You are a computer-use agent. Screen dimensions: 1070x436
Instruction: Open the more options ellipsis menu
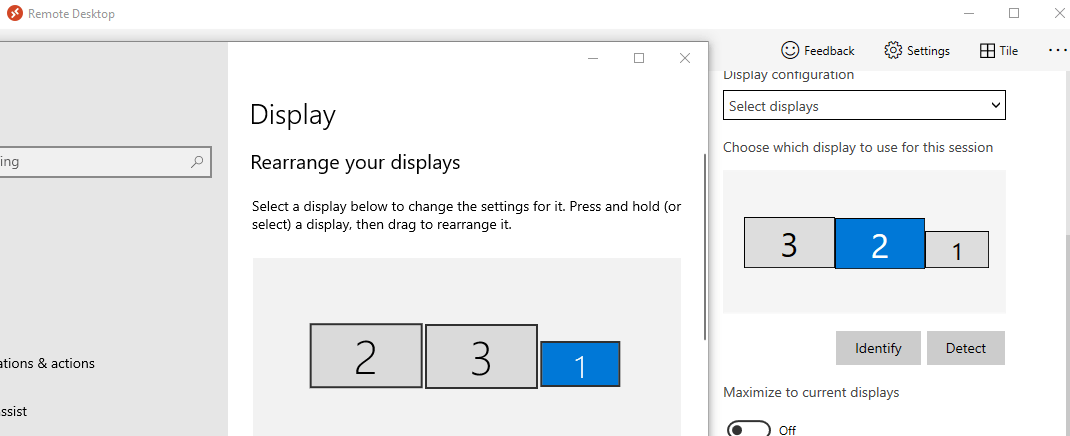click(1058, 50)
